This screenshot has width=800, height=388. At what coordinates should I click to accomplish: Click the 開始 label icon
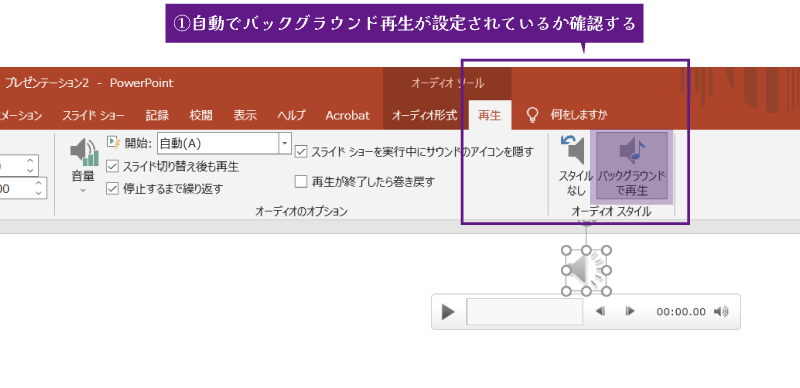point(113,142)
